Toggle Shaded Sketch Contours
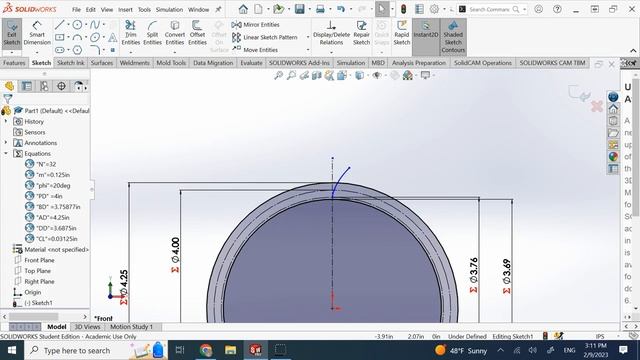The width and height of the screenshot is (640, 360). click(453, 37)
